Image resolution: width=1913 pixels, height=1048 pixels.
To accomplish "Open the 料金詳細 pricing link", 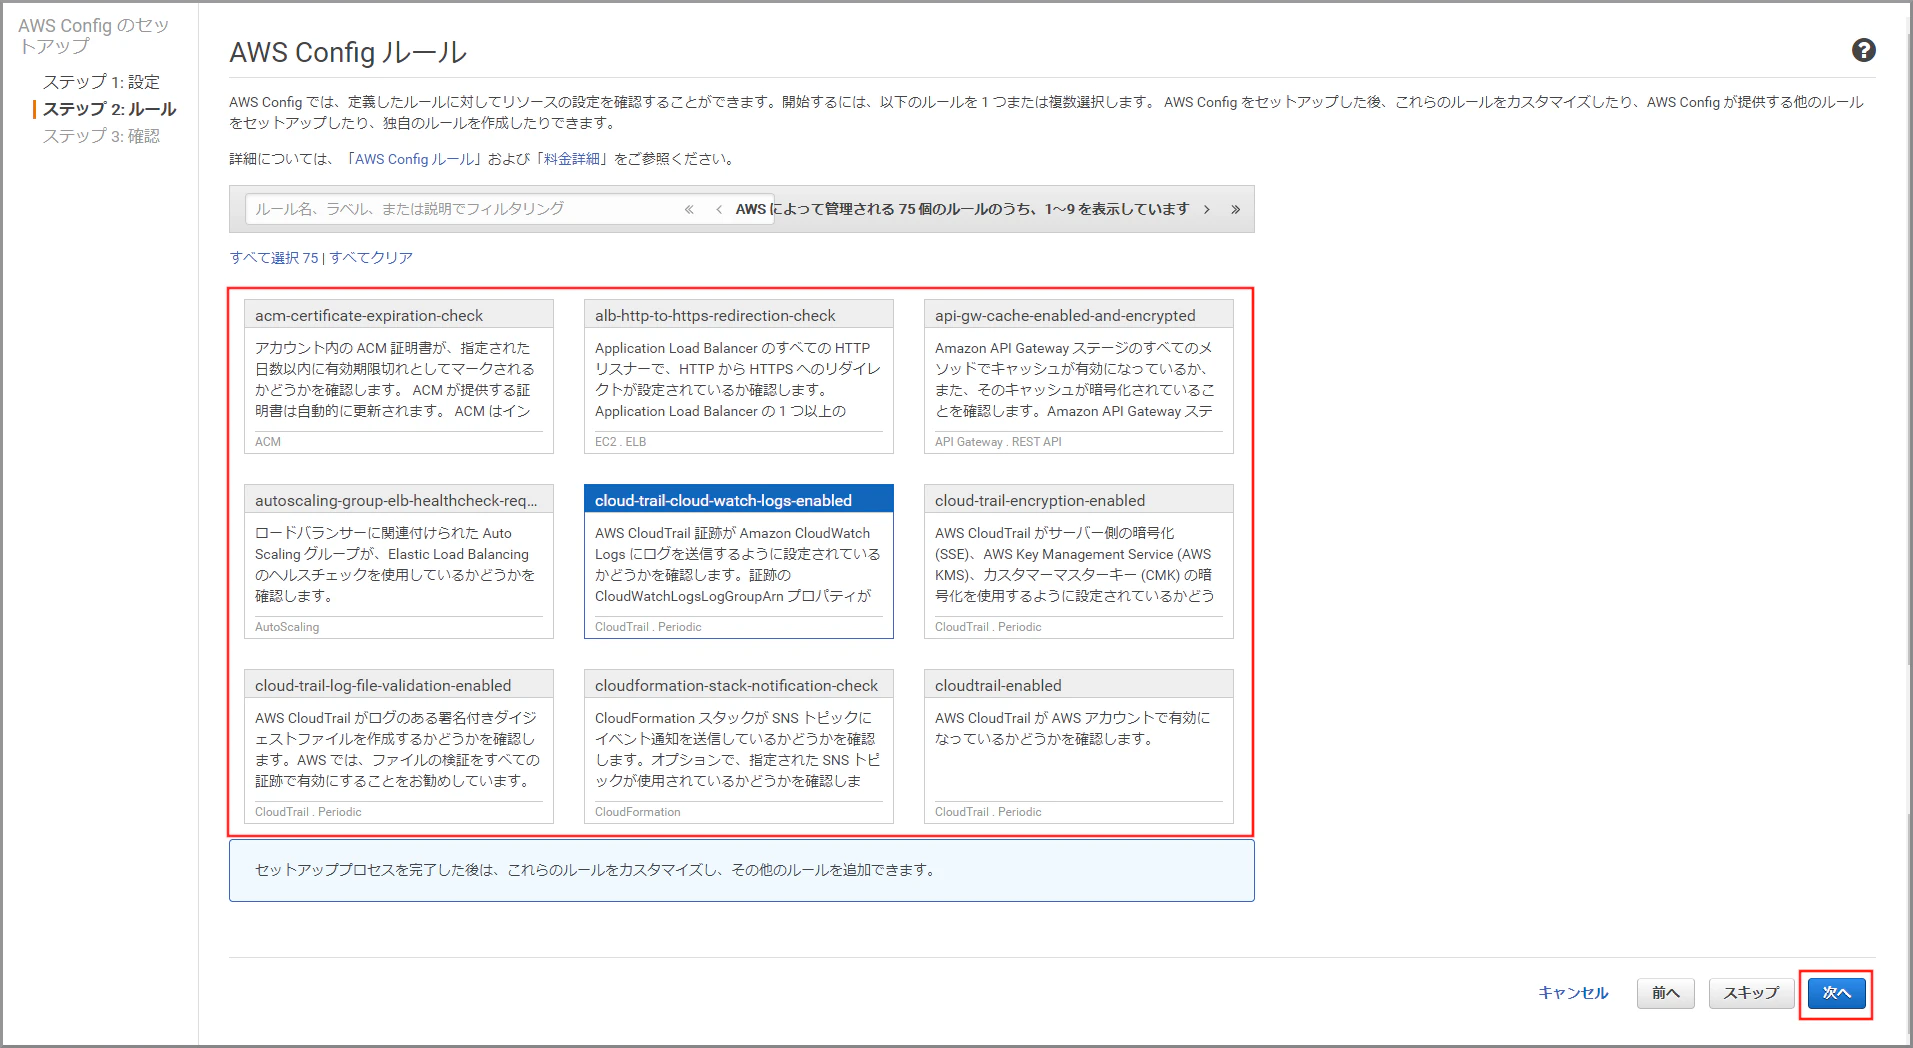I will tap(572, 159).
